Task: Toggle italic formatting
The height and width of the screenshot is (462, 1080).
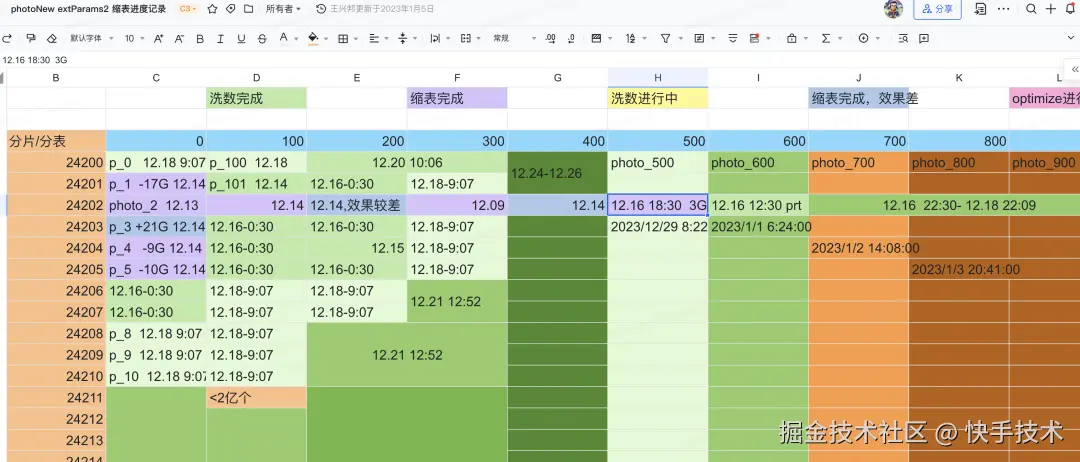Action: pos(220,39)
